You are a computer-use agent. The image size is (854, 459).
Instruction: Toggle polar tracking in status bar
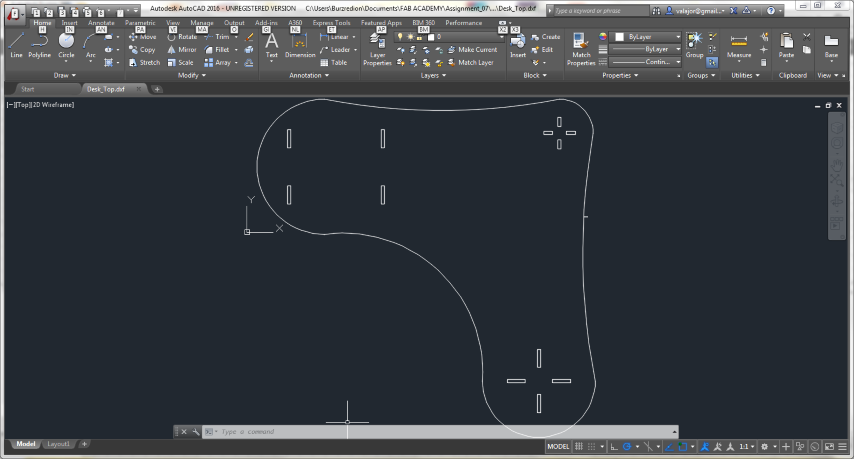(x=627, y=446)
